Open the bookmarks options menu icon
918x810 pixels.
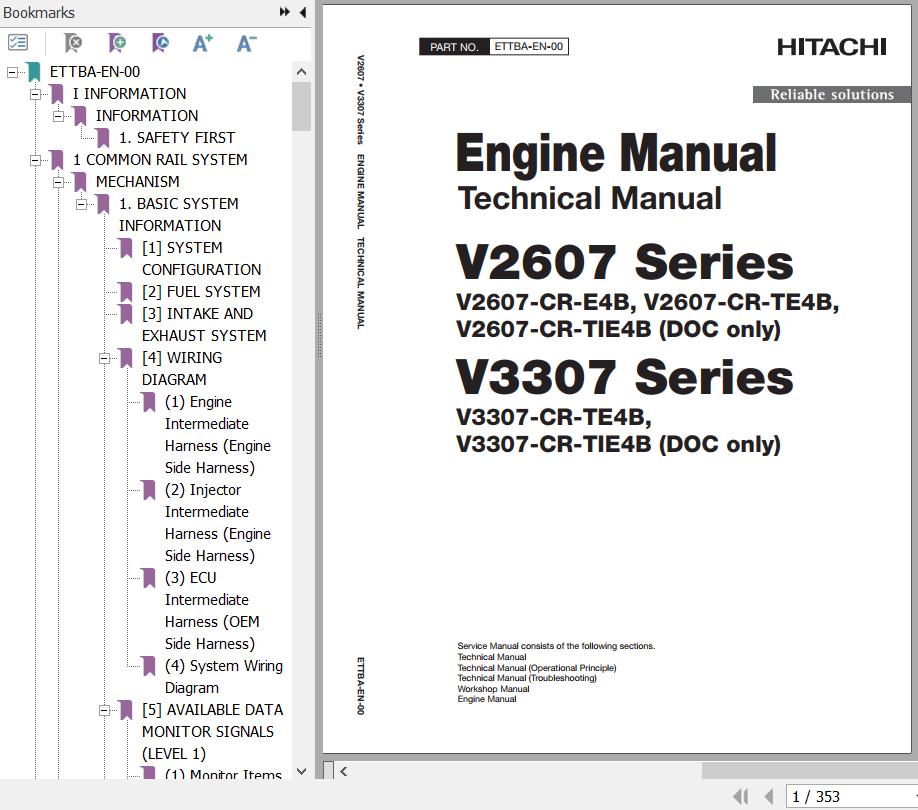[x=18, y=42]
